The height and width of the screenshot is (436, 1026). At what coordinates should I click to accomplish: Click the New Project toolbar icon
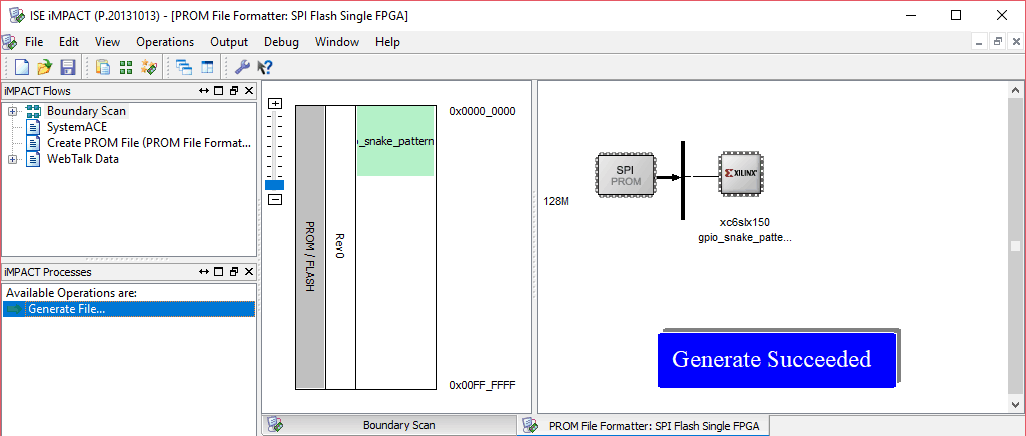pos(21,68)
